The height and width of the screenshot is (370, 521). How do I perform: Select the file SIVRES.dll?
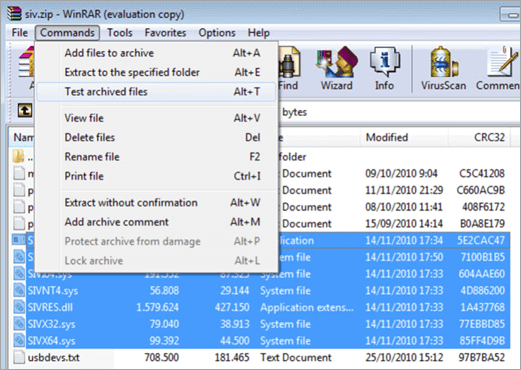[50, 307]
